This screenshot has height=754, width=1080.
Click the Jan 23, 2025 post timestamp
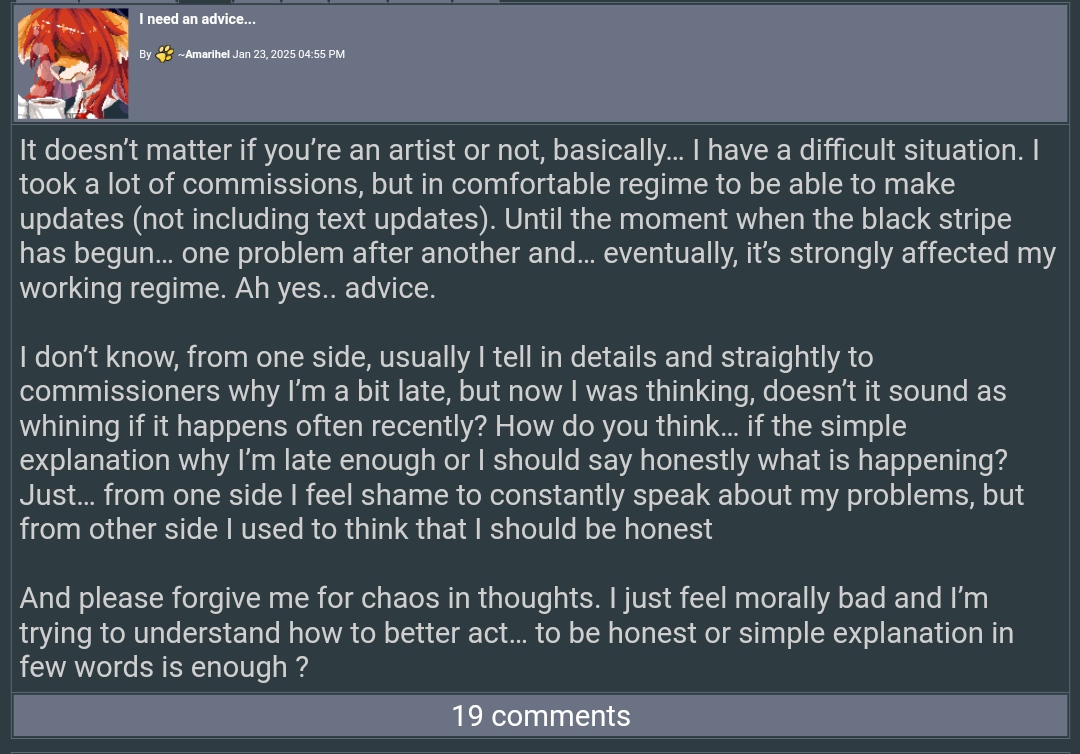[x=289, y=54]
